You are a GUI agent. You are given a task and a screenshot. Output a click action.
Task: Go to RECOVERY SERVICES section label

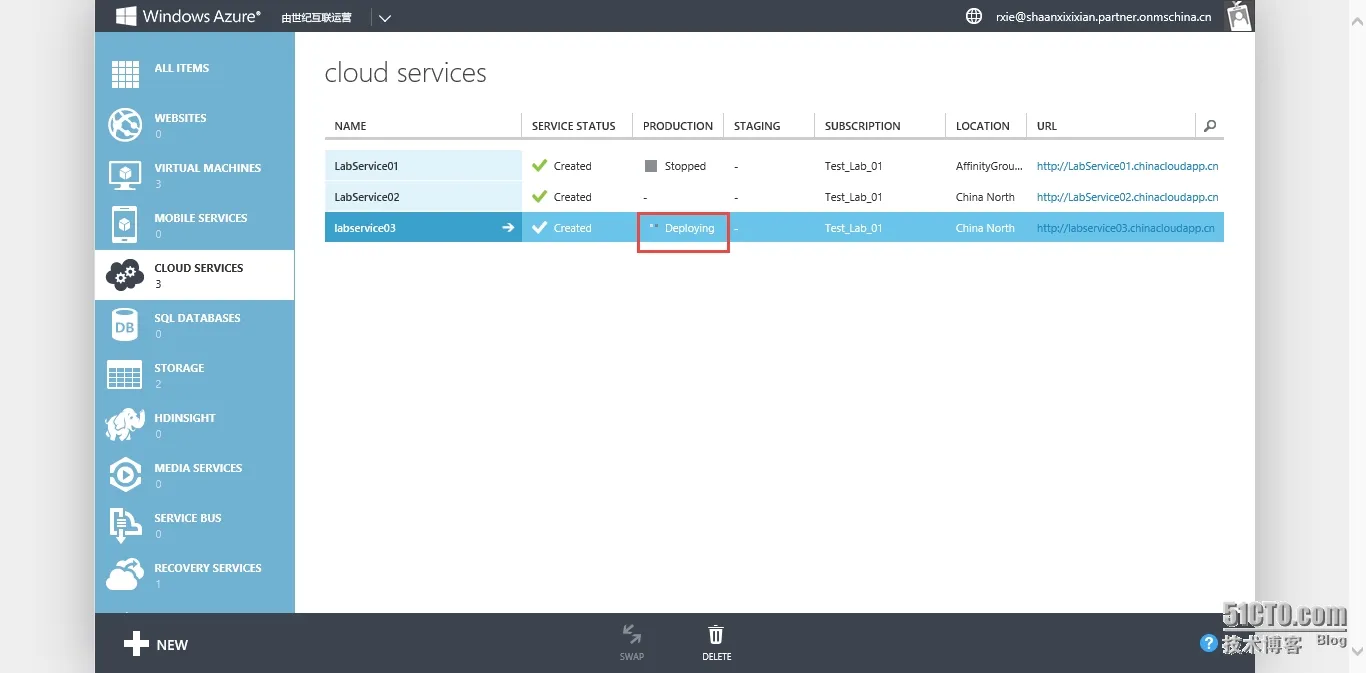point(208,568)
